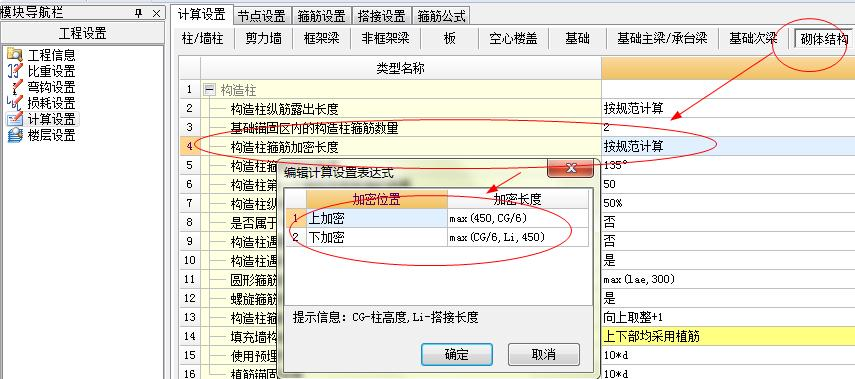The image size is (855, 379).
Task: Click the 取消 button
Action: 543,354
